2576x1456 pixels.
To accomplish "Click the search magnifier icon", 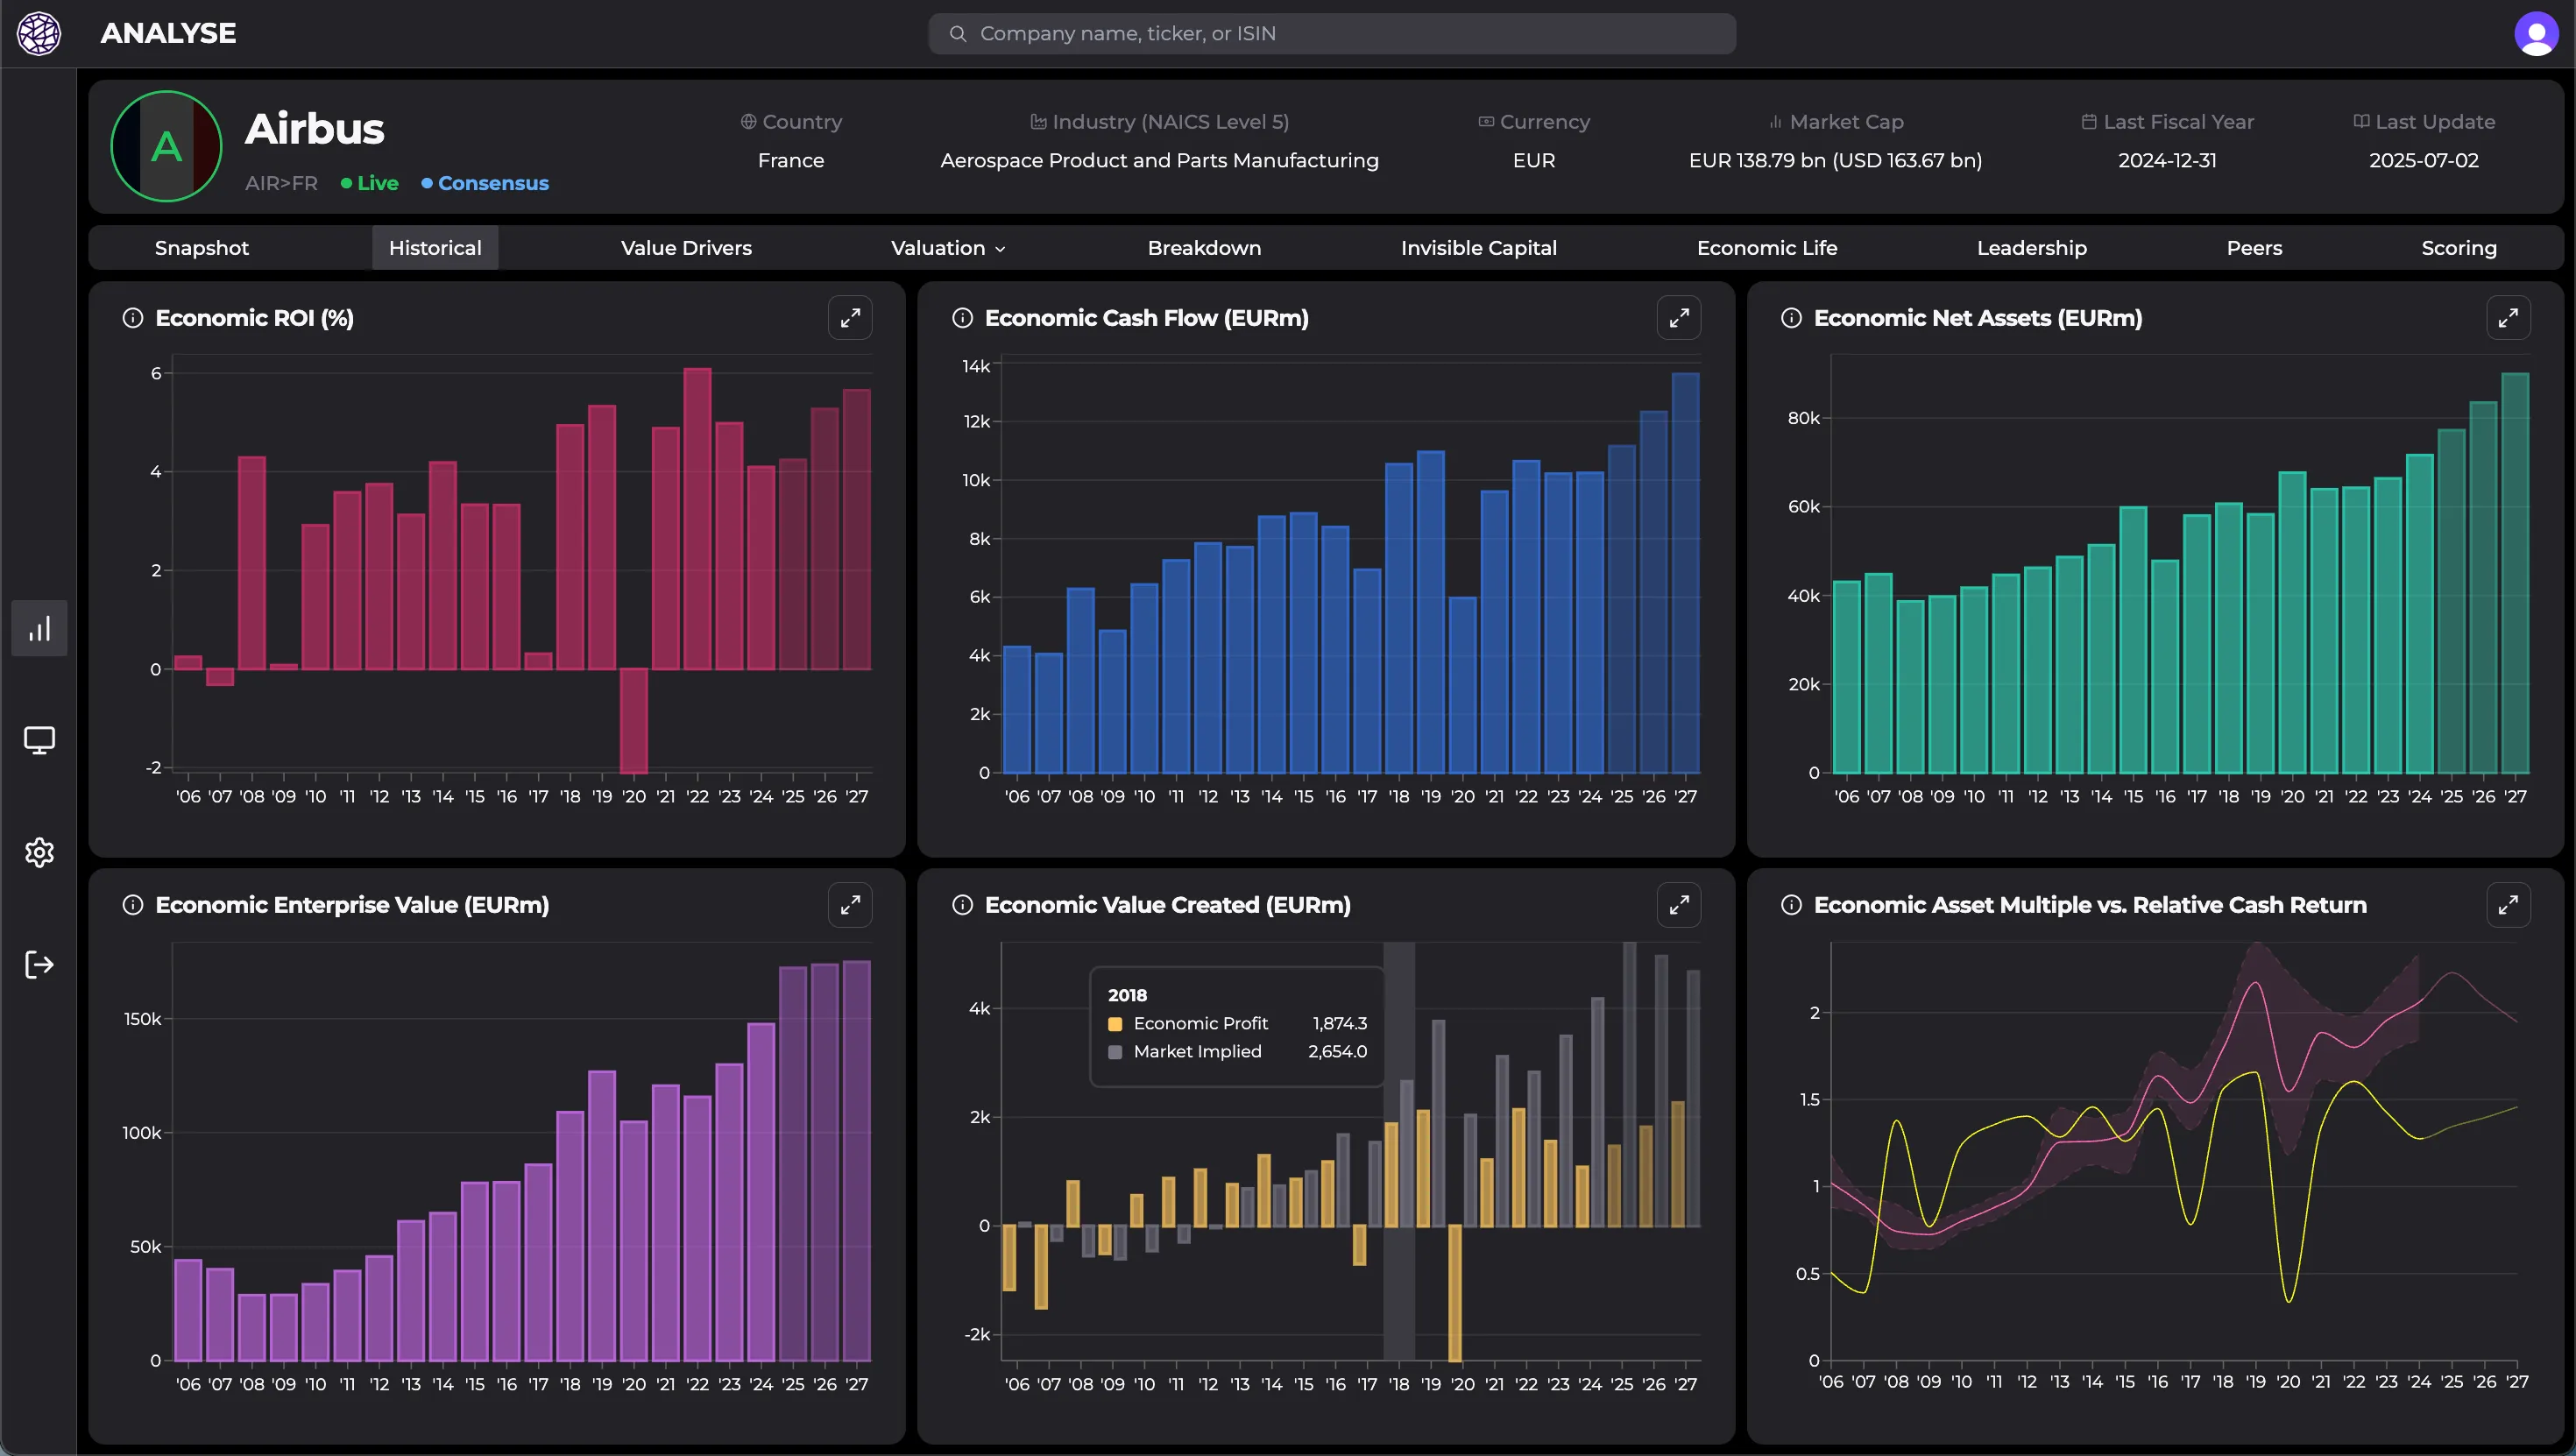I will (957, 34).
